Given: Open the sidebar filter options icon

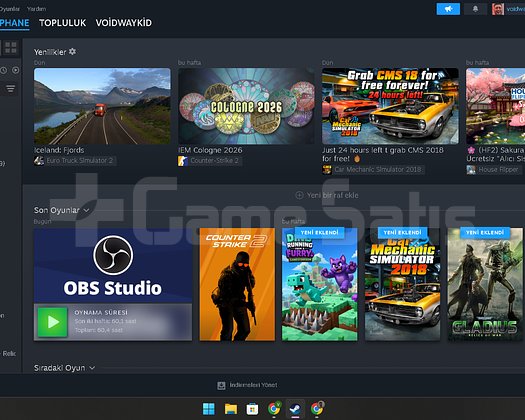Looking at the screenshot, I should click(x=10, y=88).
